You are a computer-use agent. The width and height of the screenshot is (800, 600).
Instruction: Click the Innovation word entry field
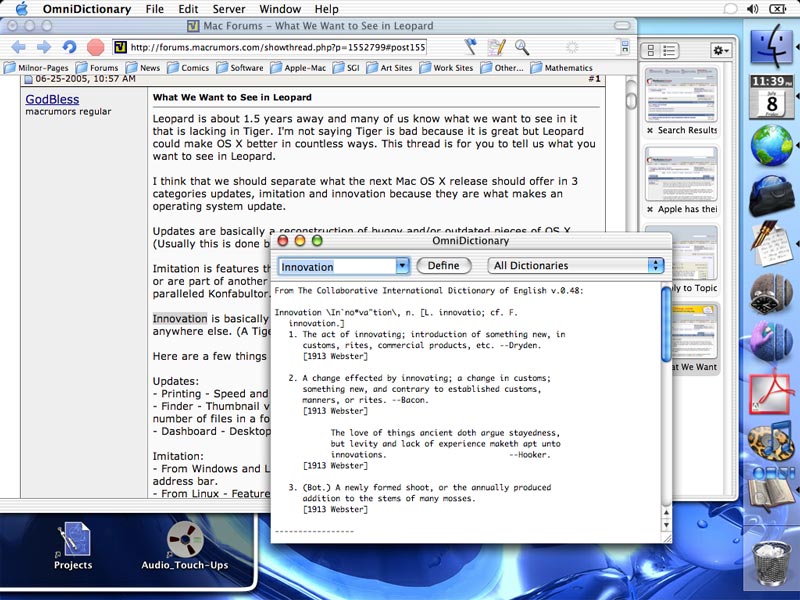tap(337, 267)
